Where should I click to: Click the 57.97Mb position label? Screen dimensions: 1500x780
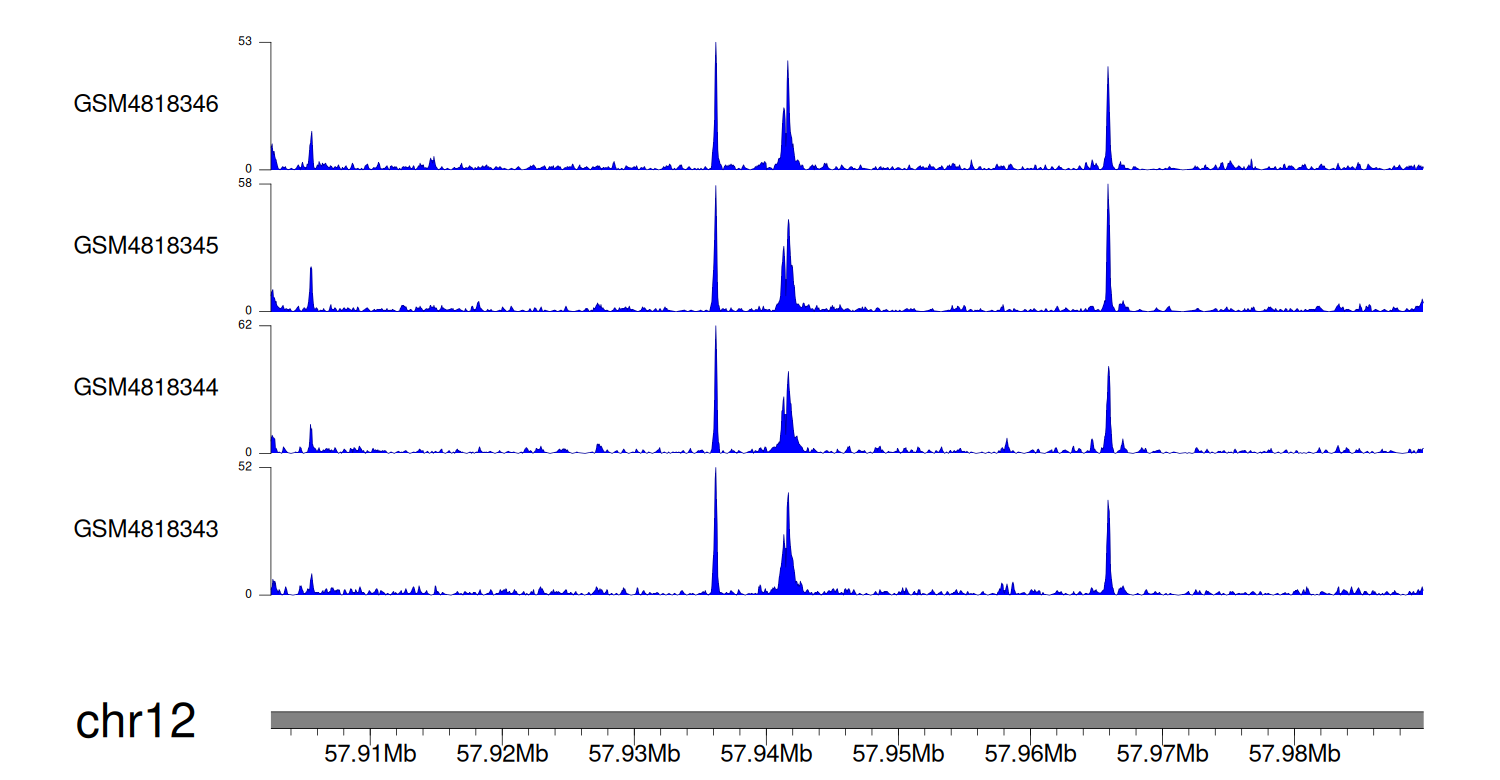(x=1162, y=753)
